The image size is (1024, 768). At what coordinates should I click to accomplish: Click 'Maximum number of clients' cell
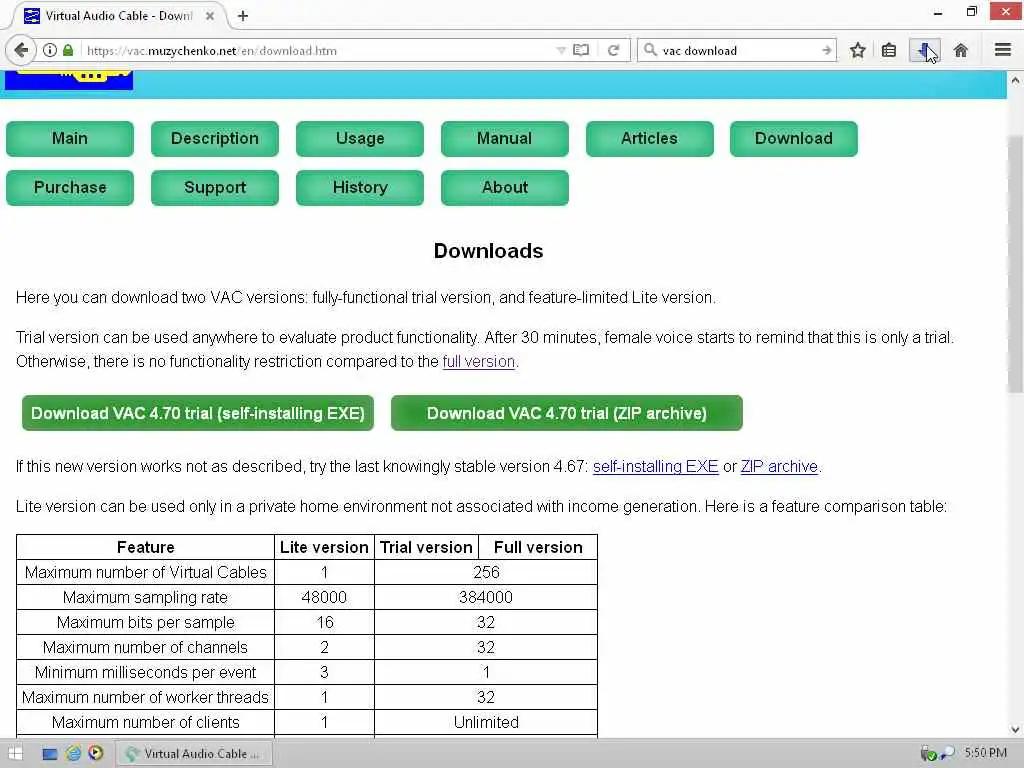(146, 722)
